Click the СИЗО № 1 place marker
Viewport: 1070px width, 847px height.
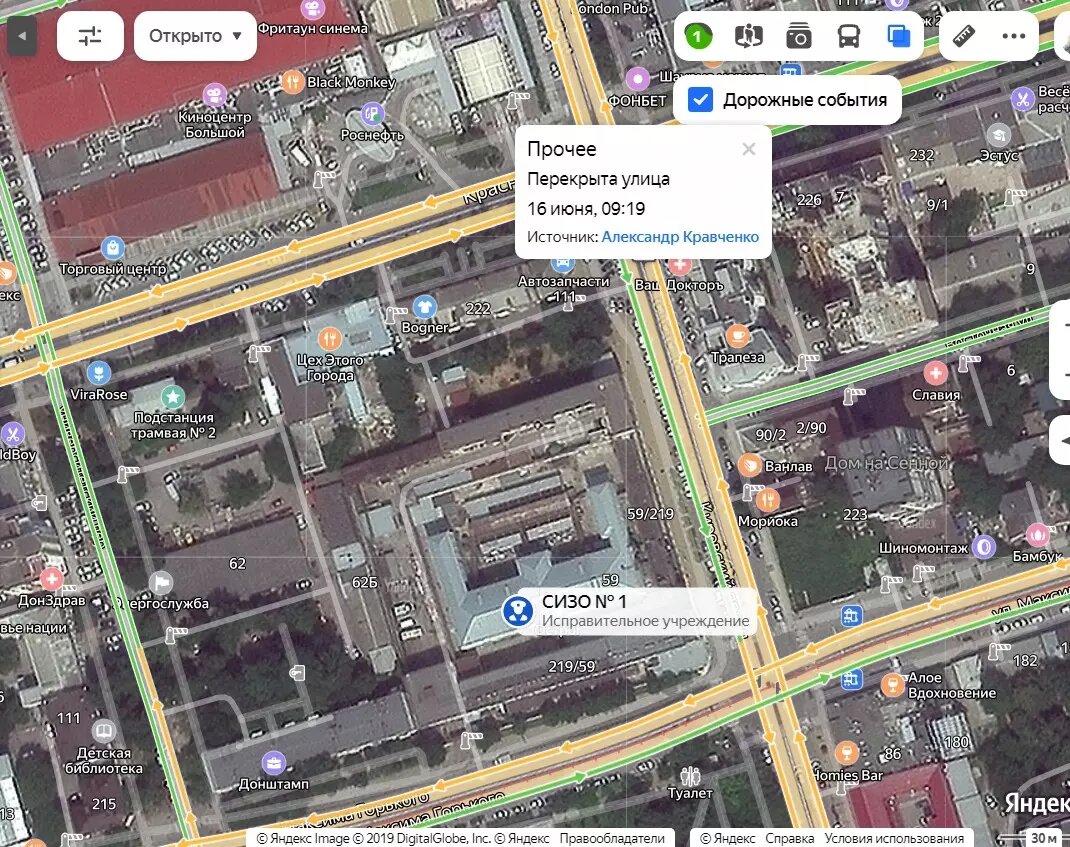[517, 610]
